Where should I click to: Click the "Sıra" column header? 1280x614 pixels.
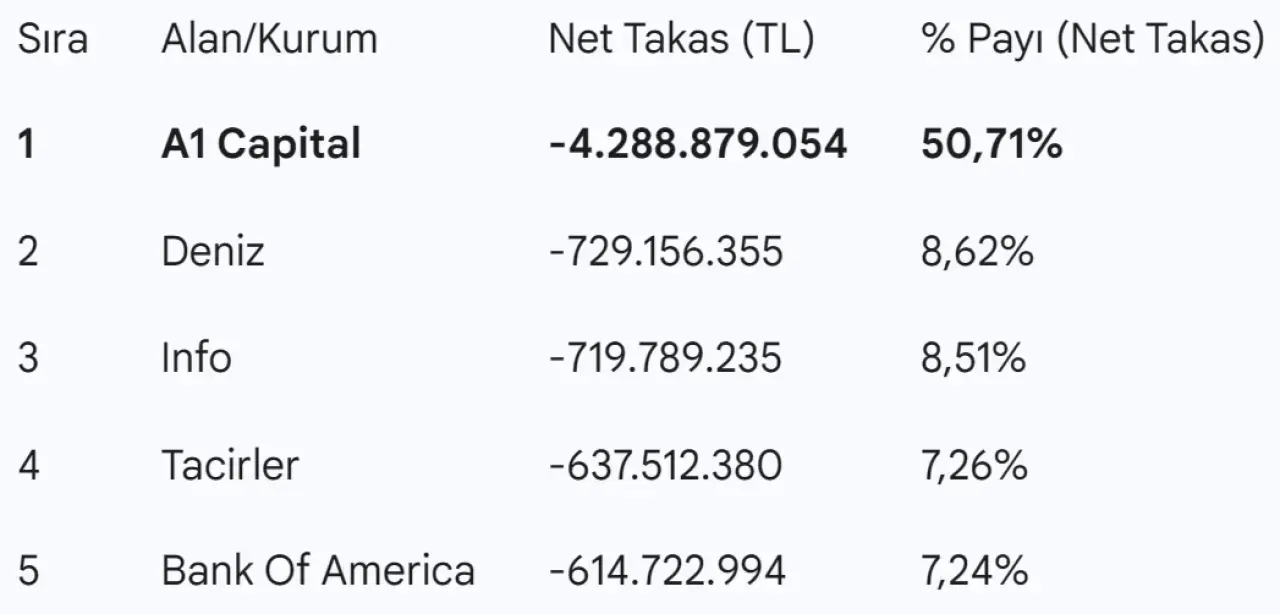[53, 40]
